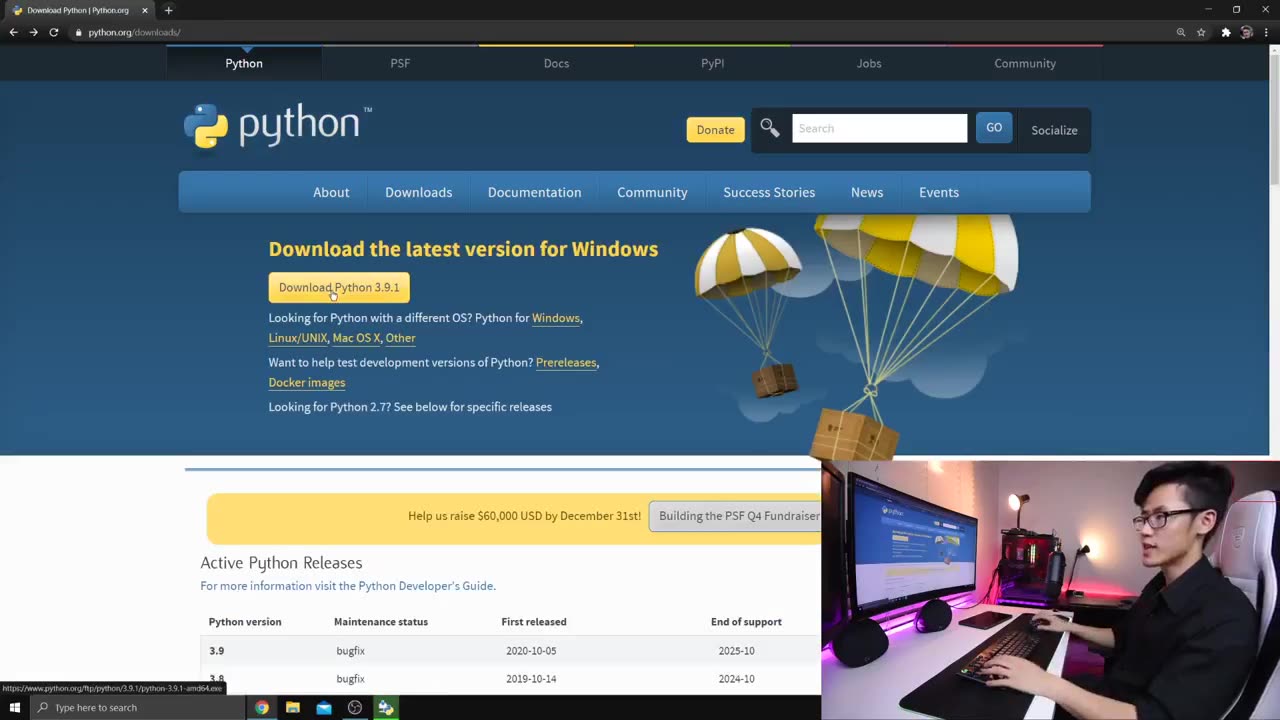Image resolution: width=1280 pixels, height=720 pixels.
Task: Go back with the browser back arrow
Action: (13, 32)
